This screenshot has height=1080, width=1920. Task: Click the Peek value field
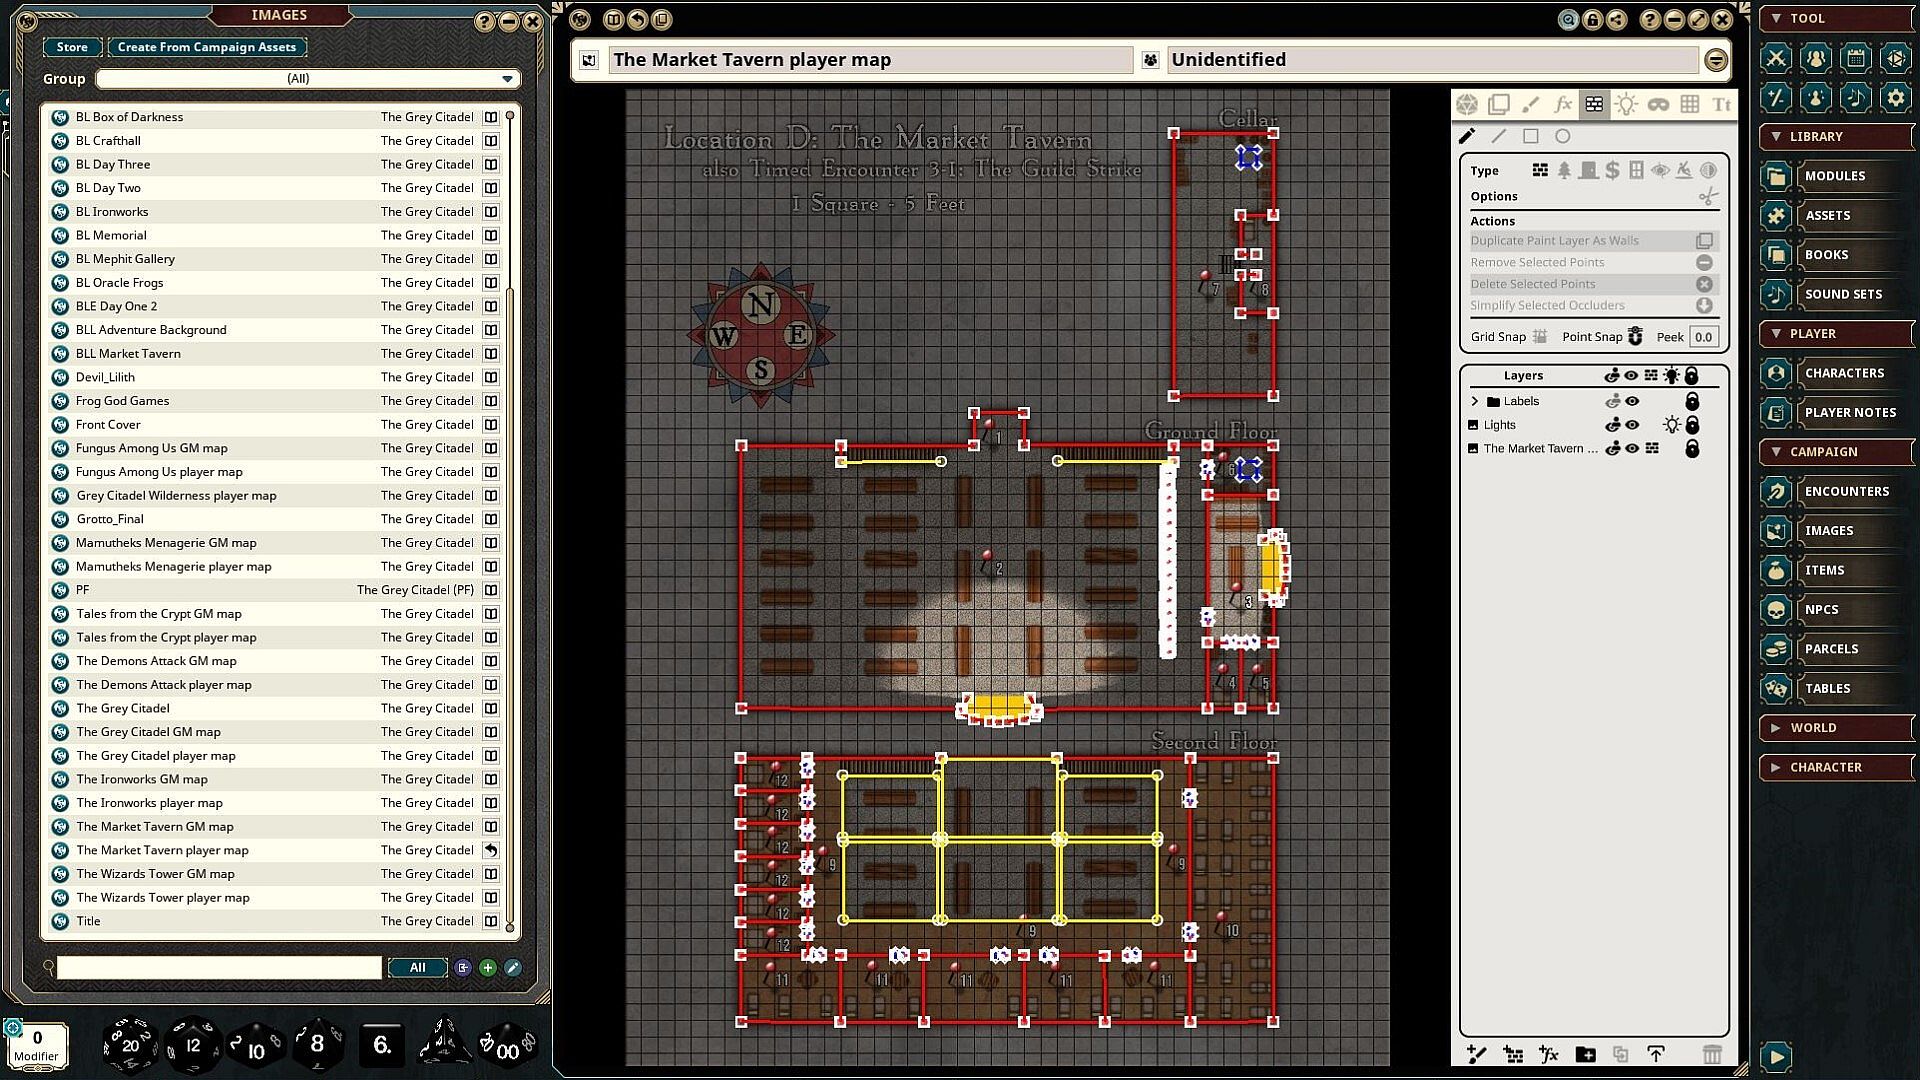(x=1704, y=337)
